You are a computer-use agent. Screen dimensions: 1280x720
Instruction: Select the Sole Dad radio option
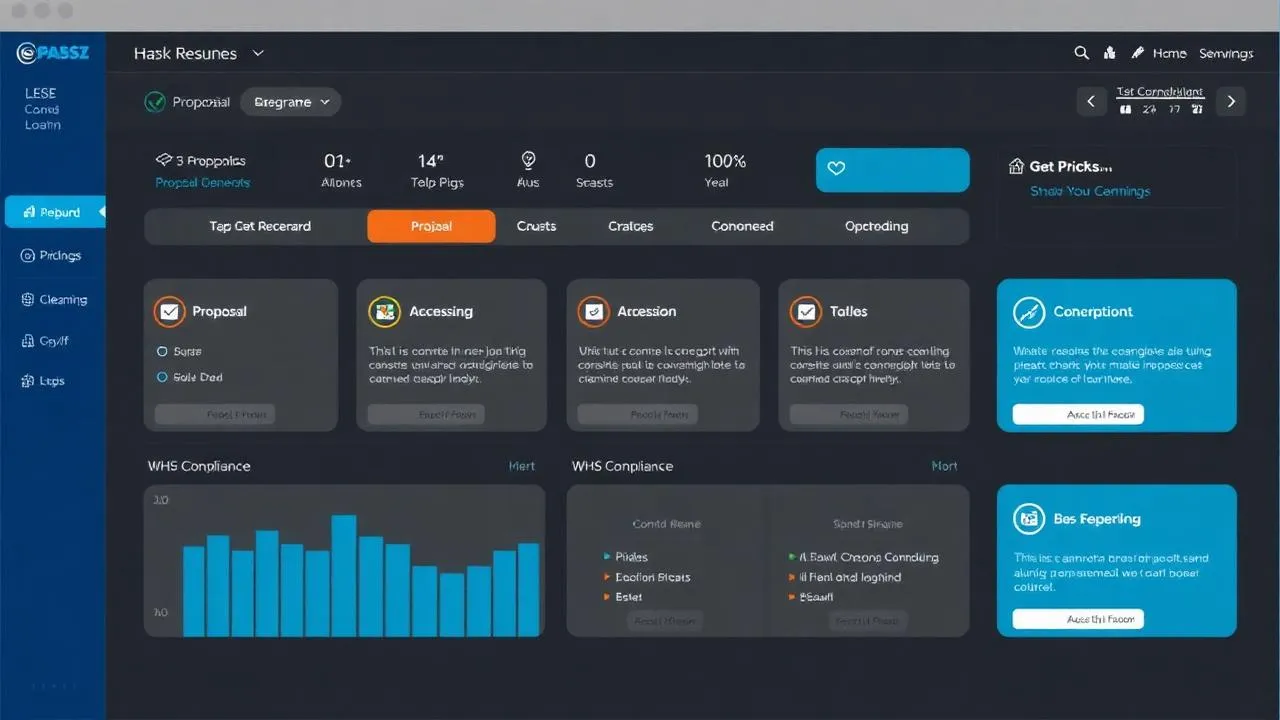tap(162, 377)
